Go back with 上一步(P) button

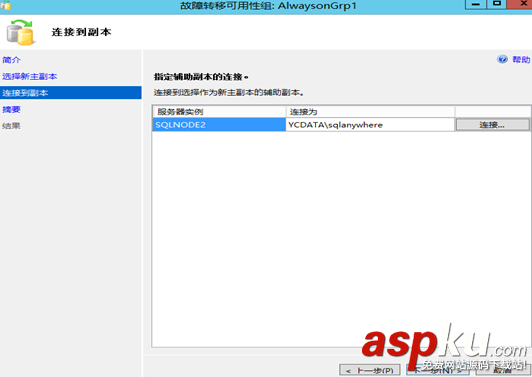click(369, 371)
